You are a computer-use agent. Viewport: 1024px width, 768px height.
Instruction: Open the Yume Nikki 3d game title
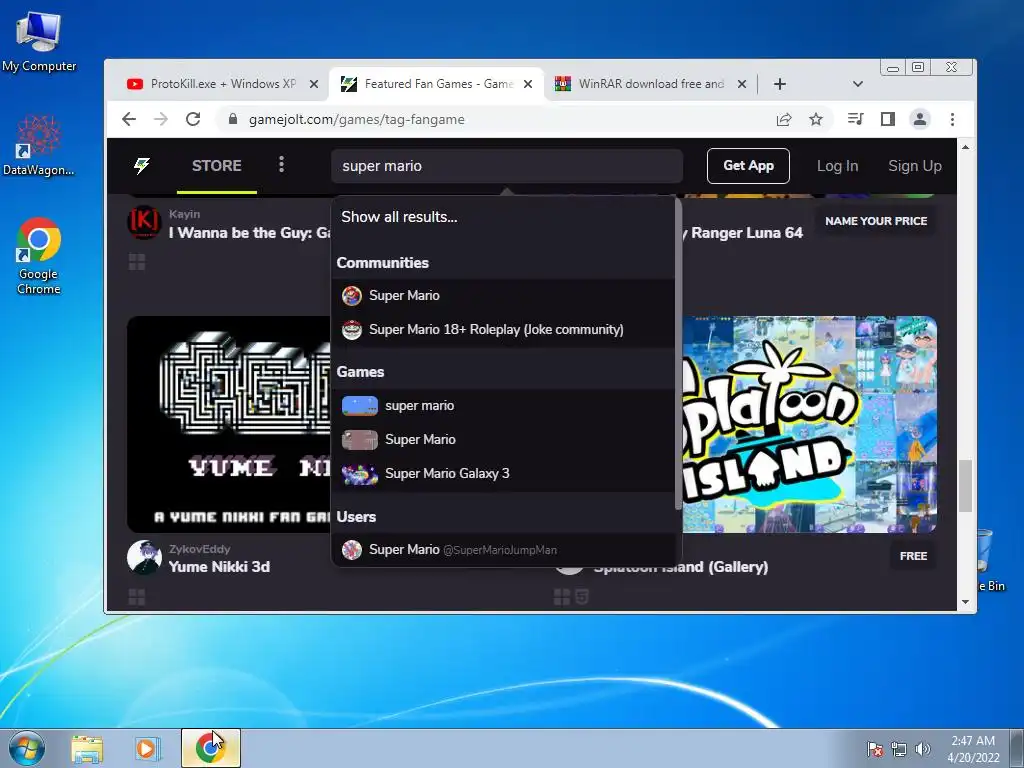pyautogui.click(x=219, y=567)
